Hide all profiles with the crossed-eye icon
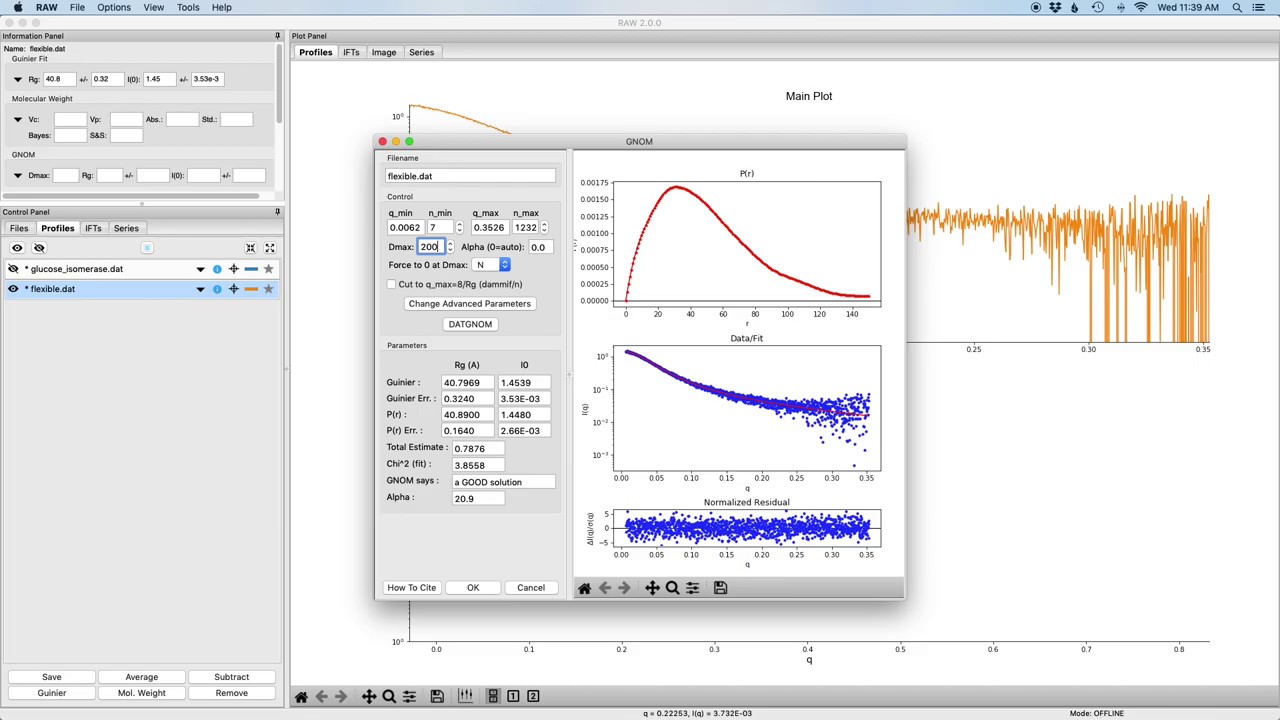This screenshot has height=720, width=1280. click(x=39, y=248)
